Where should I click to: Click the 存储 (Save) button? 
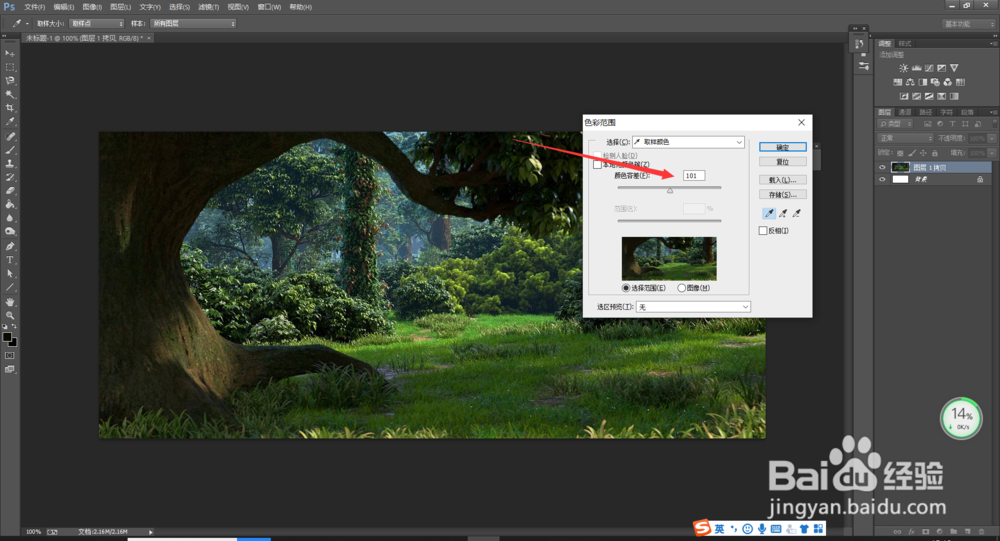pos(783,195)
